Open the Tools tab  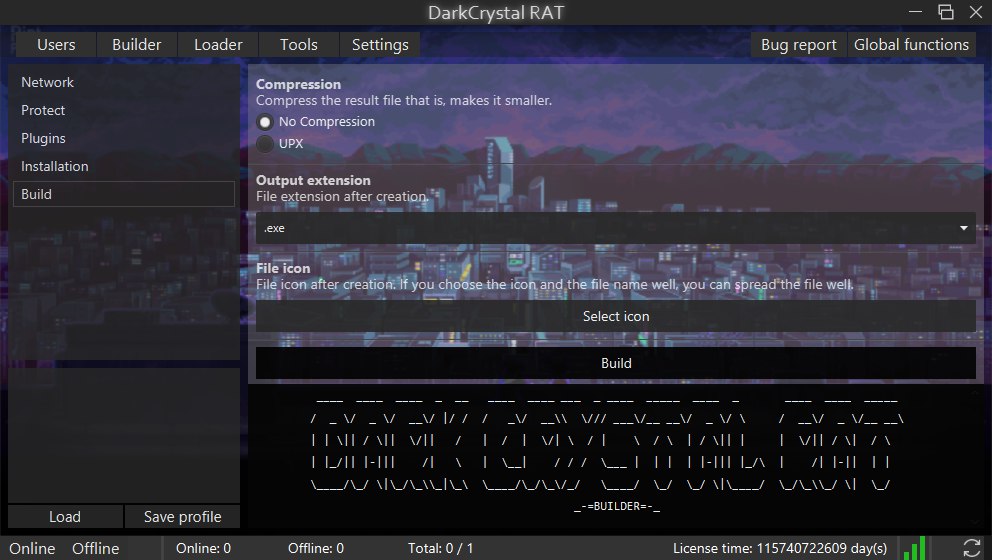[299, 45]
